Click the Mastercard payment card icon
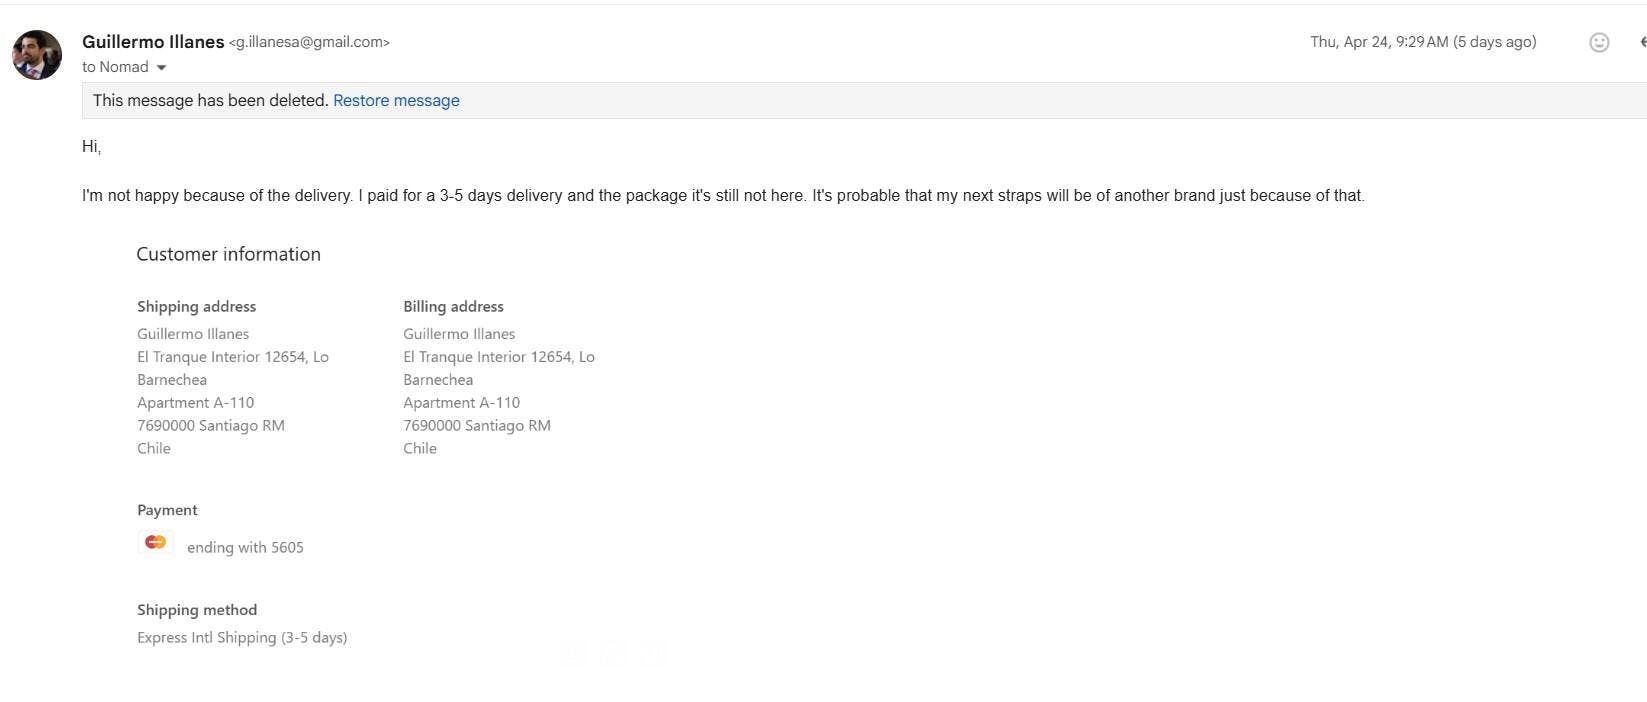Screen dimensions: 1647x702 (156, 542)
